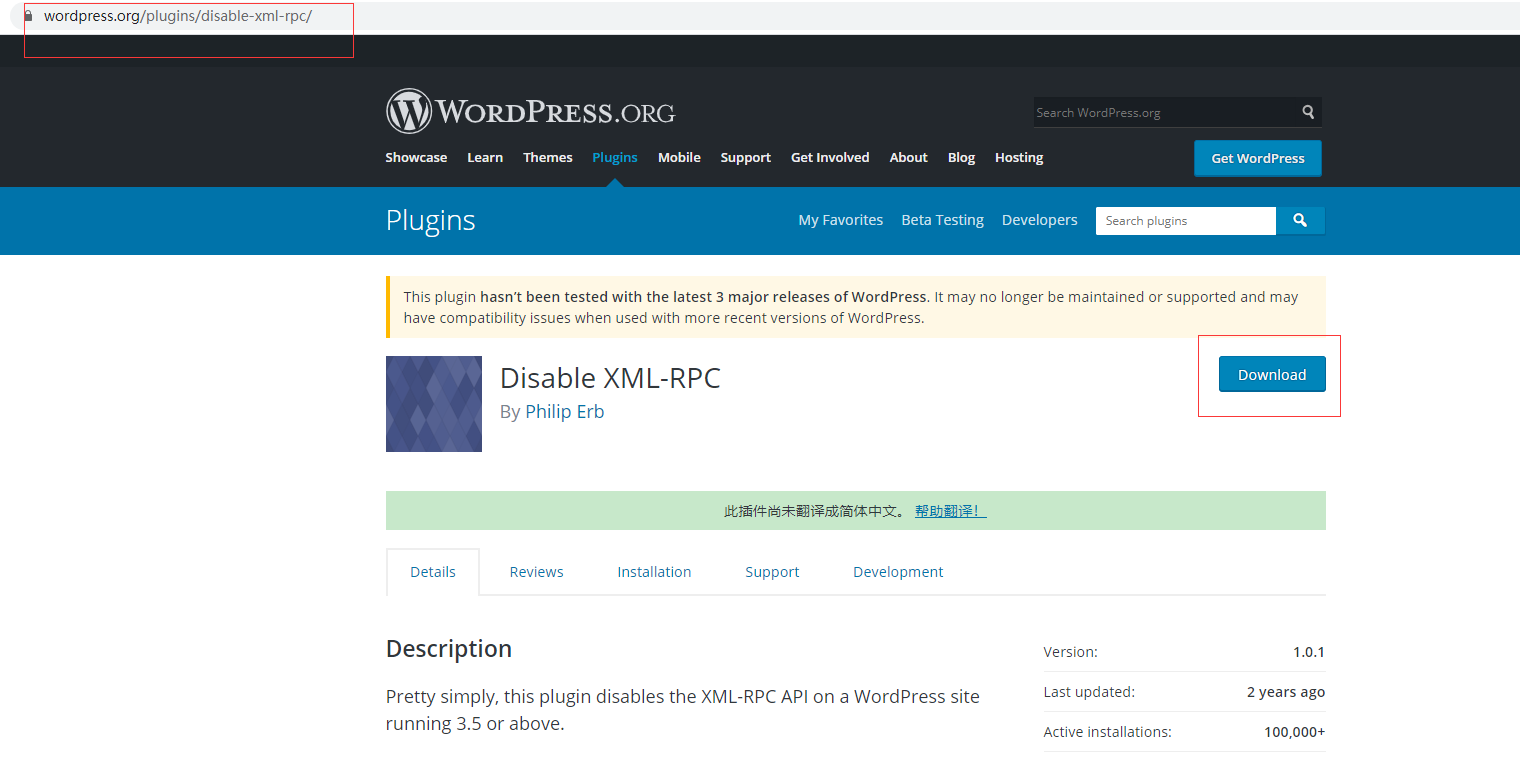Go to the Blog page

click(x=961, y=157)
